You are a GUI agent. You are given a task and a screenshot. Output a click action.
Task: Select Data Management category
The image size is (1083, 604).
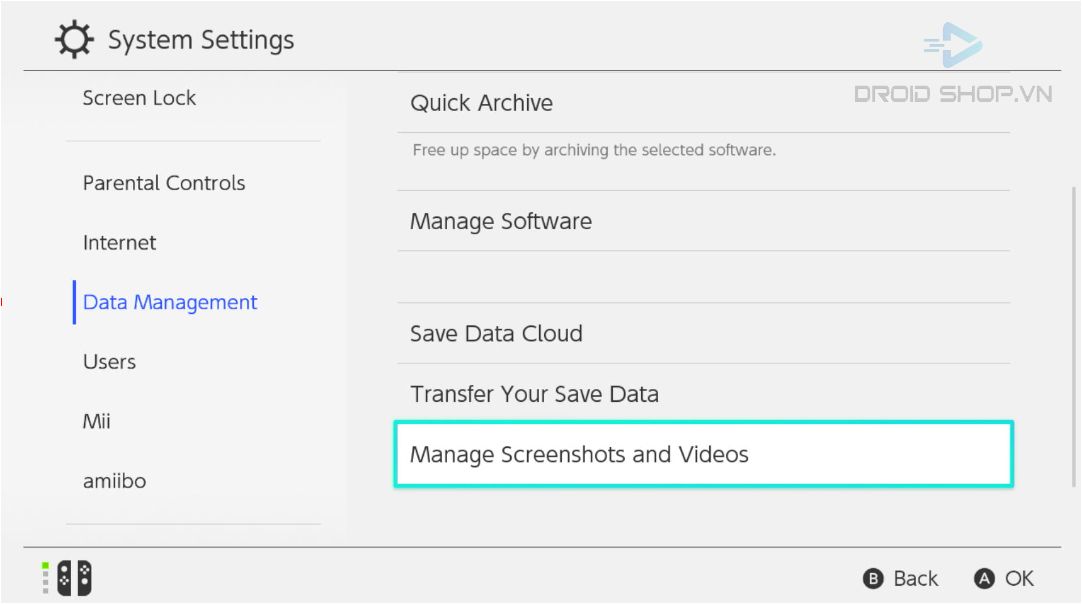[170, 302]
